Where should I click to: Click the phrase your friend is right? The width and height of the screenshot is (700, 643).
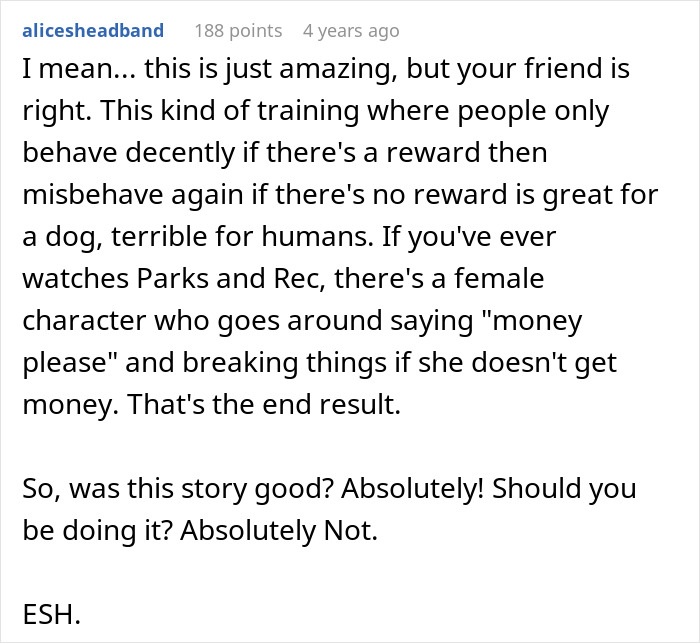click(326, 89)
